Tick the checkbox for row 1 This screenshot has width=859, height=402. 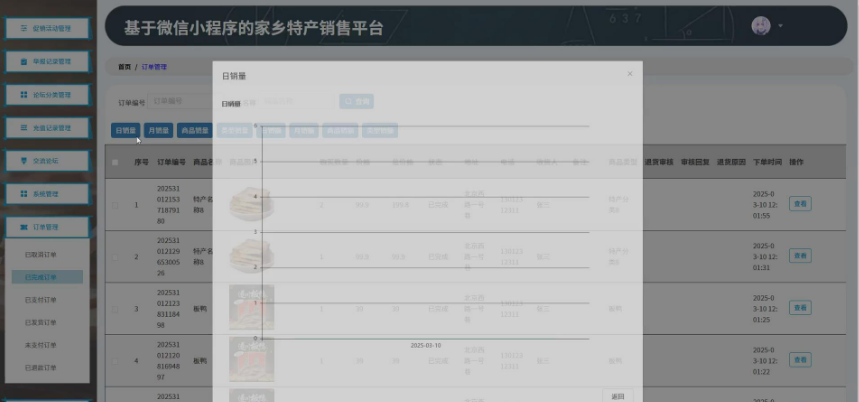click(115, 205)
